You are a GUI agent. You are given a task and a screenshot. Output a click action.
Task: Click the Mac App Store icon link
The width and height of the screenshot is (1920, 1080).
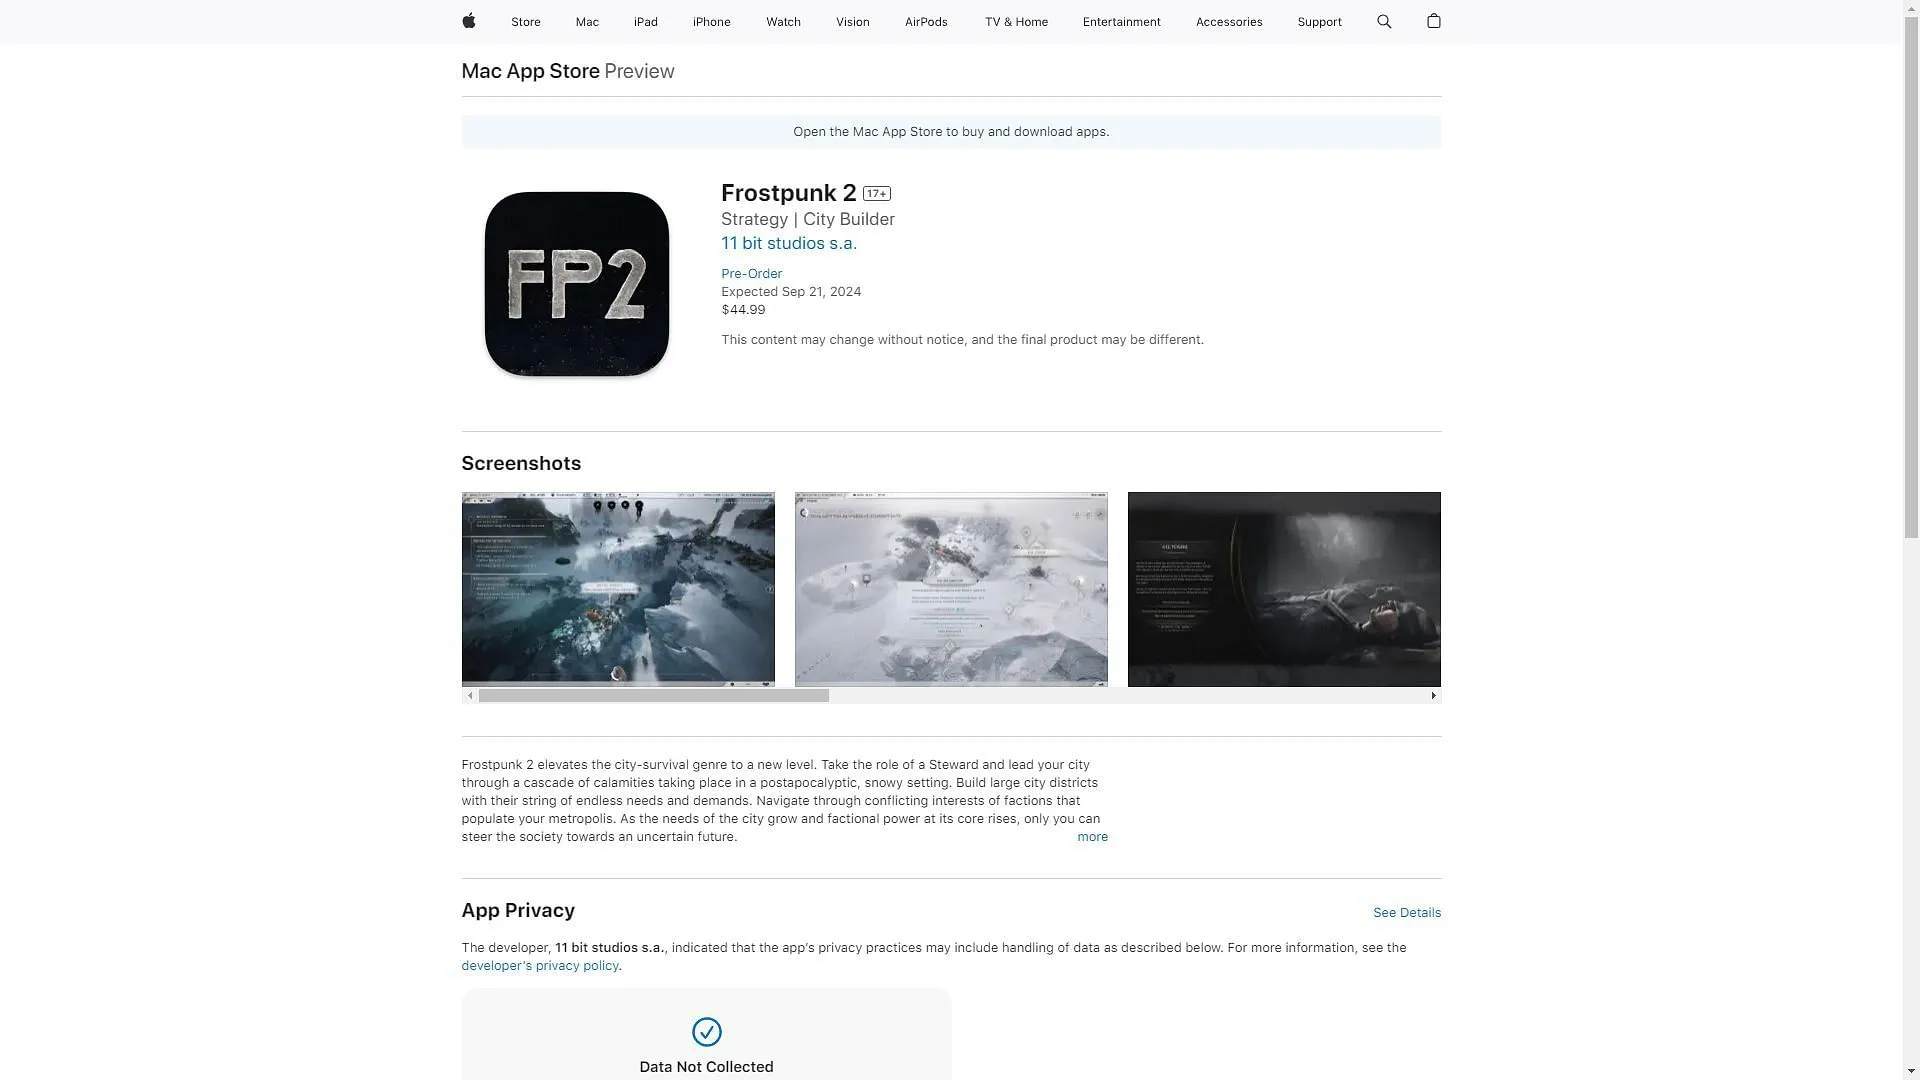[x=530, y=70]
